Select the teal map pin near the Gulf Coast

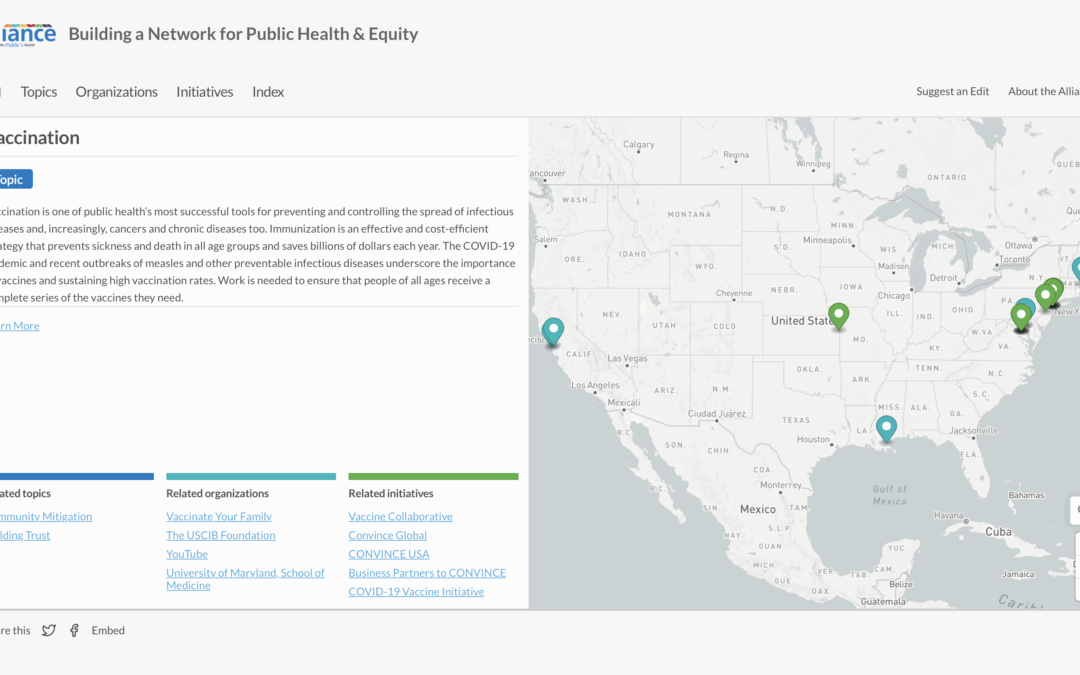pos(886,427)
